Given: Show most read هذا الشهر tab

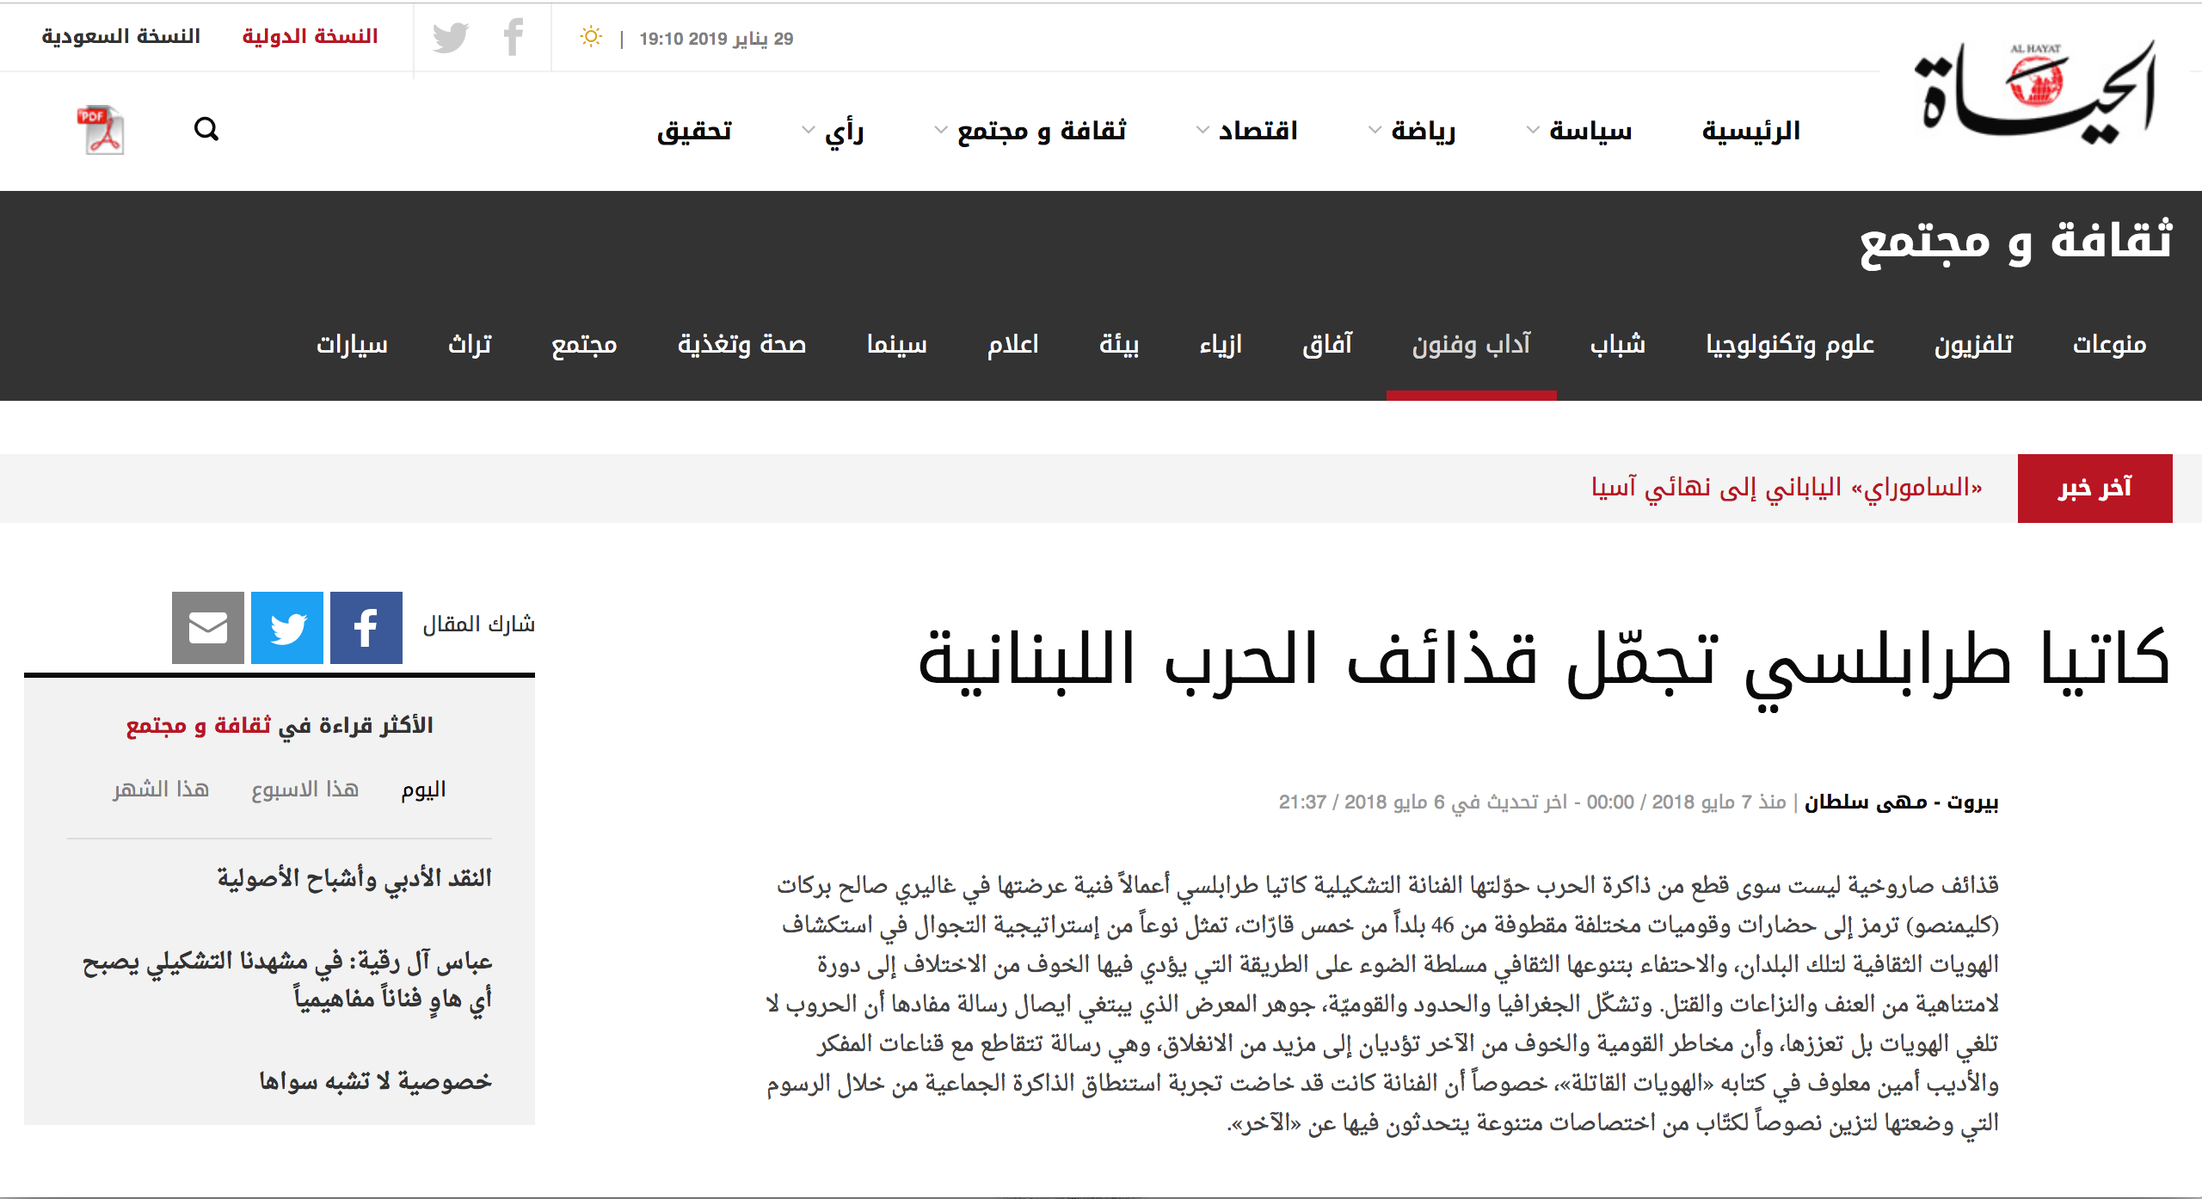Looking at the screenshot, I should (161, 790).
